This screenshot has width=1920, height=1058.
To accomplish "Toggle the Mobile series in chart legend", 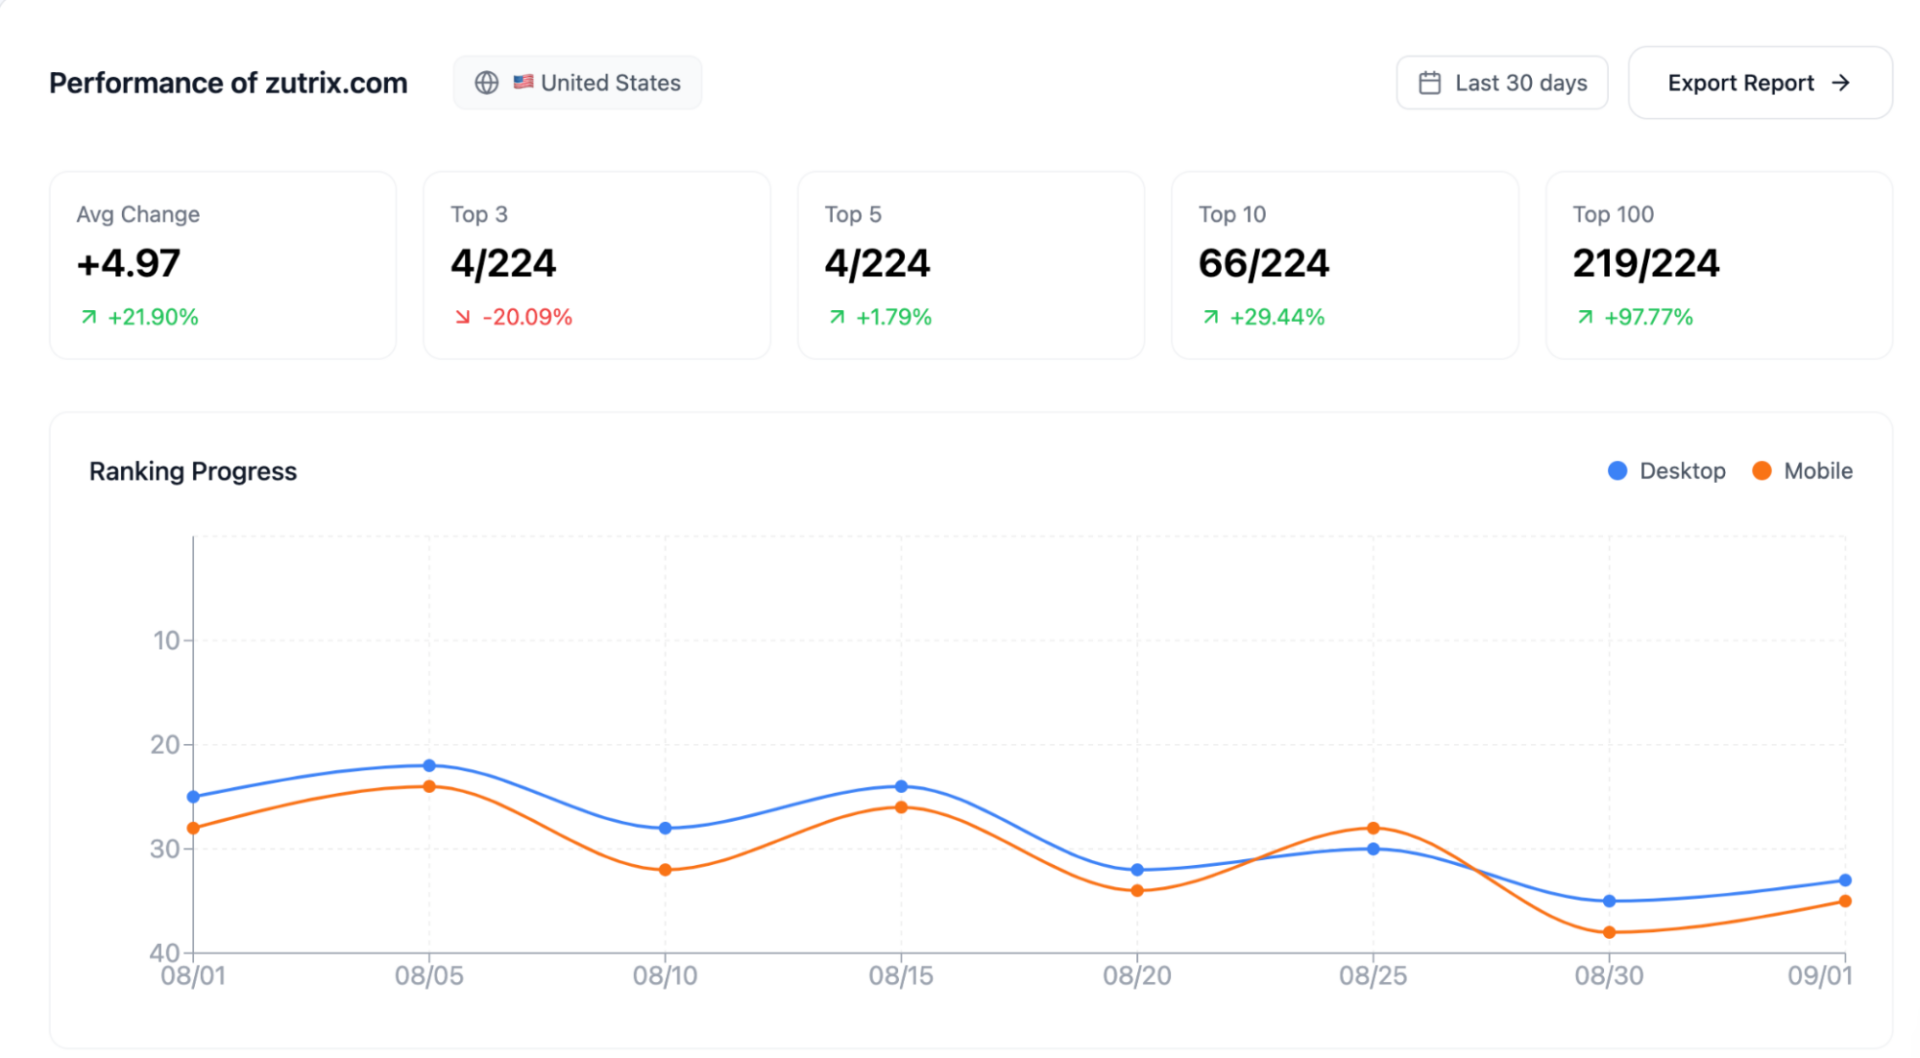I will click(1802, 471).
